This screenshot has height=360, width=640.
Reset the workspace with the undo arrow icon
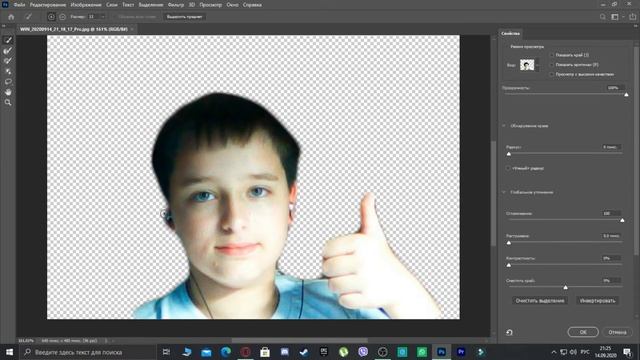509,332
